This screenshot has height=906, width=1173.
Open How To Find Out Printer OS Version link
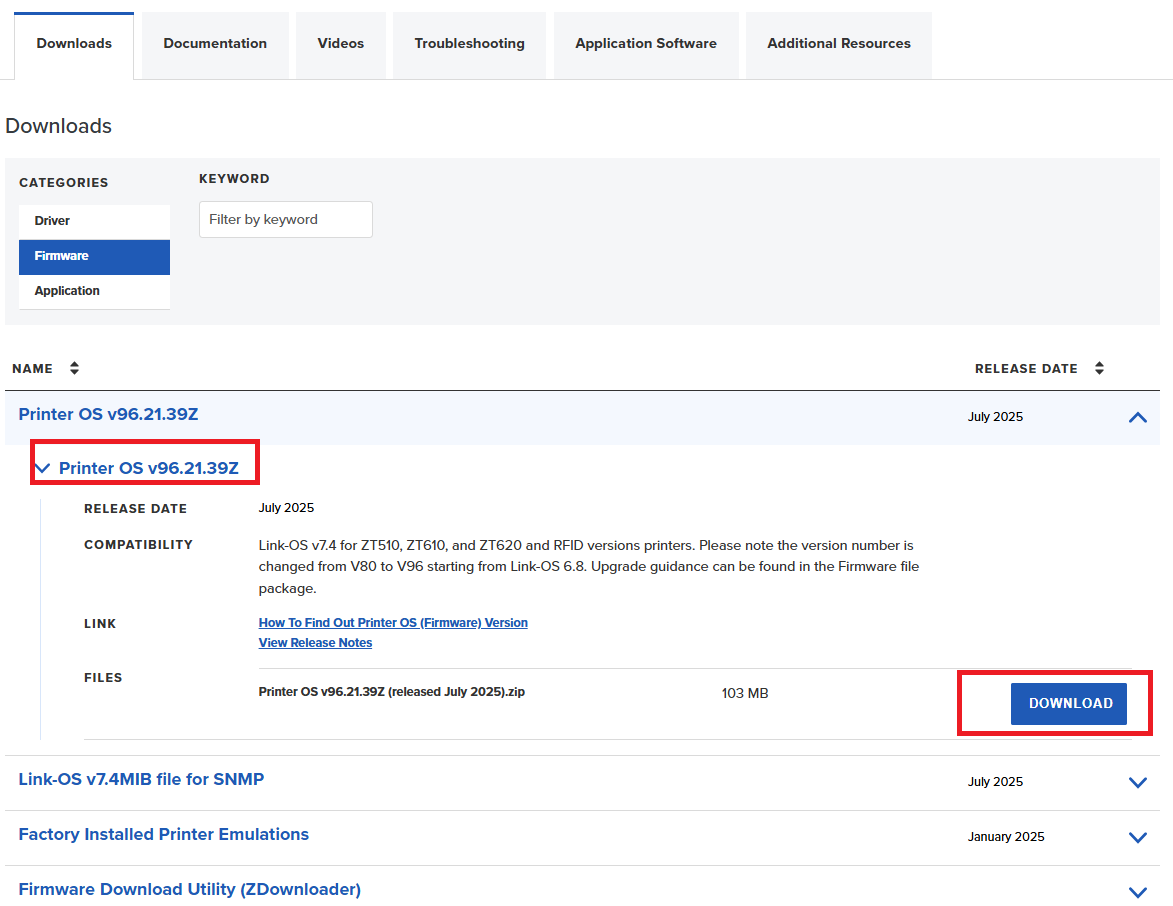tap(393, 623)
